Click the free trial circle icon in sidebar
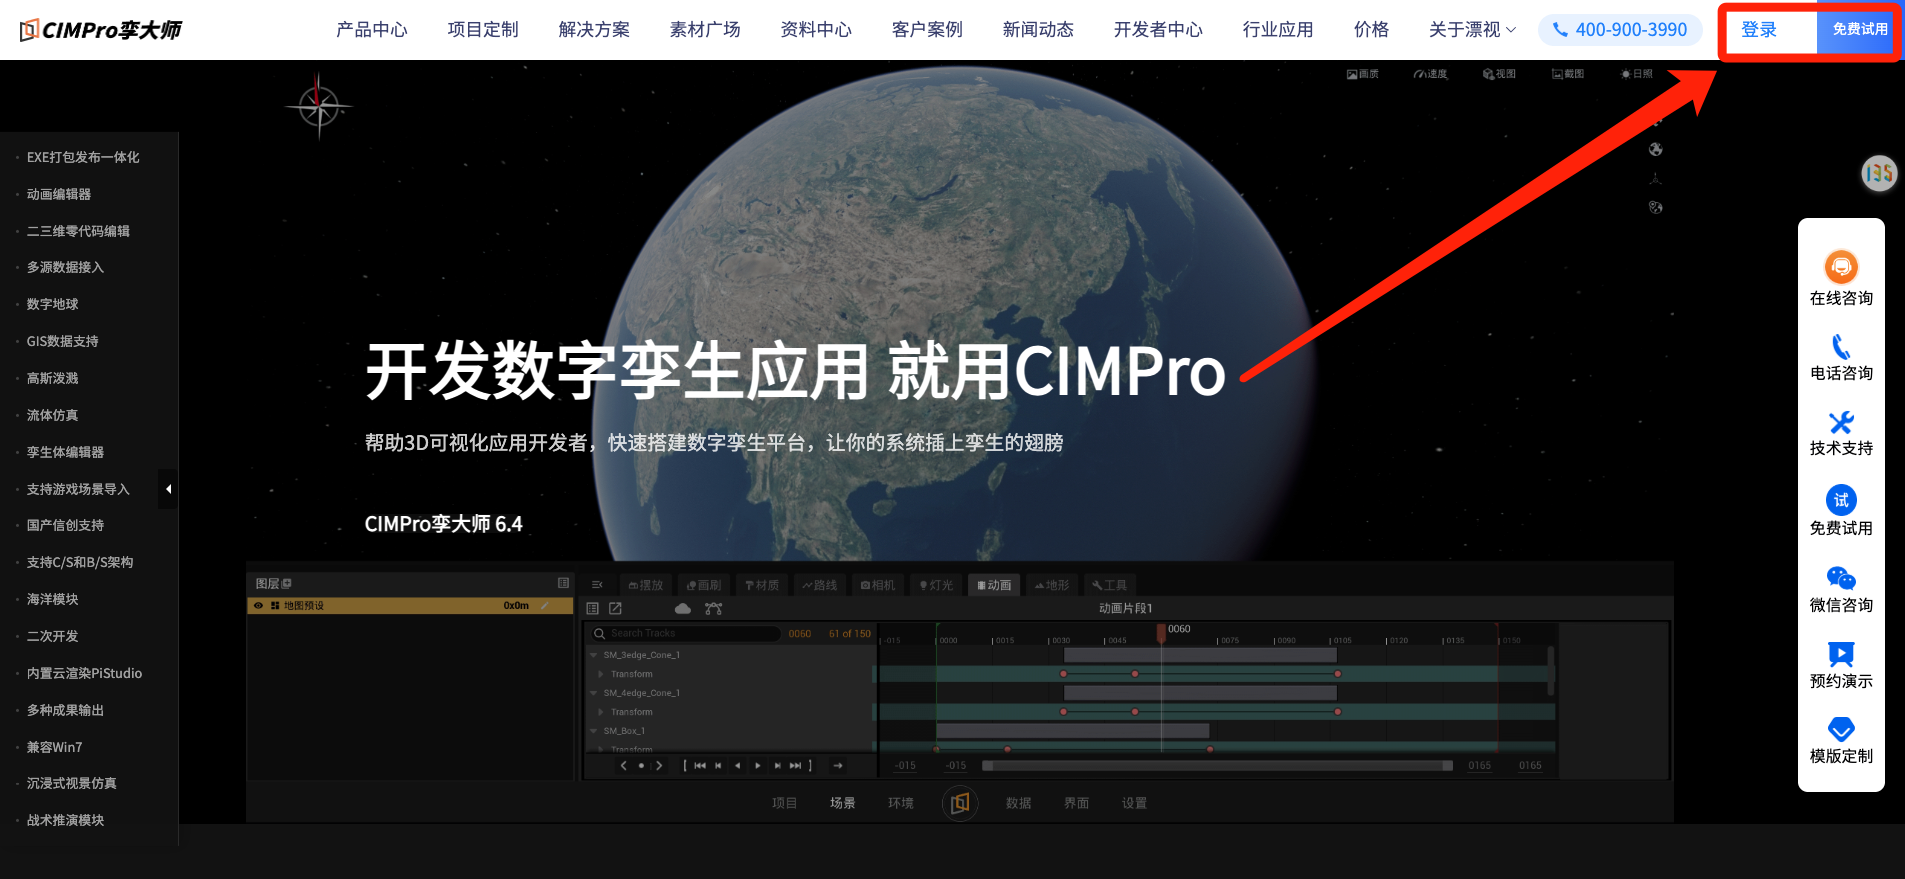This screenshot has height=879, width=1905. (1841, 500)
